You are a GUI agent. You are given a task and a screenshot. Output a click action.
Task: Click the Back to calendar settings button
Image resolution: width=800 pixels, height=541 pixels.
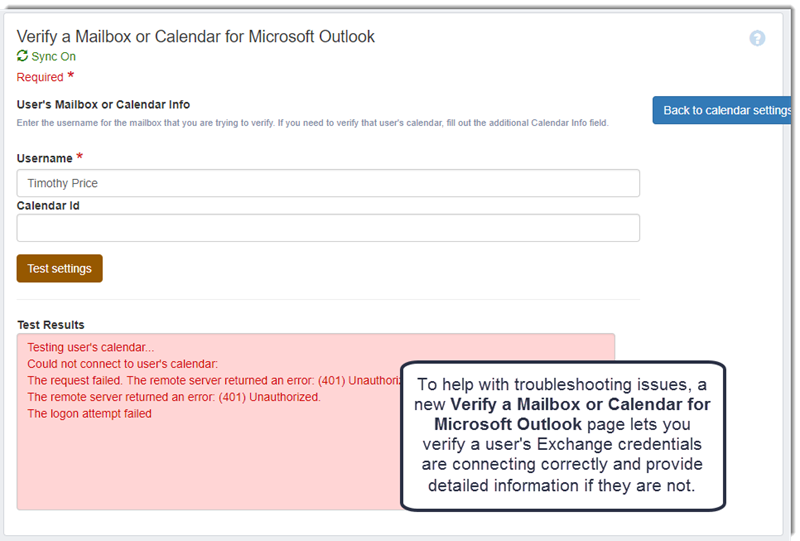point(723,110)
